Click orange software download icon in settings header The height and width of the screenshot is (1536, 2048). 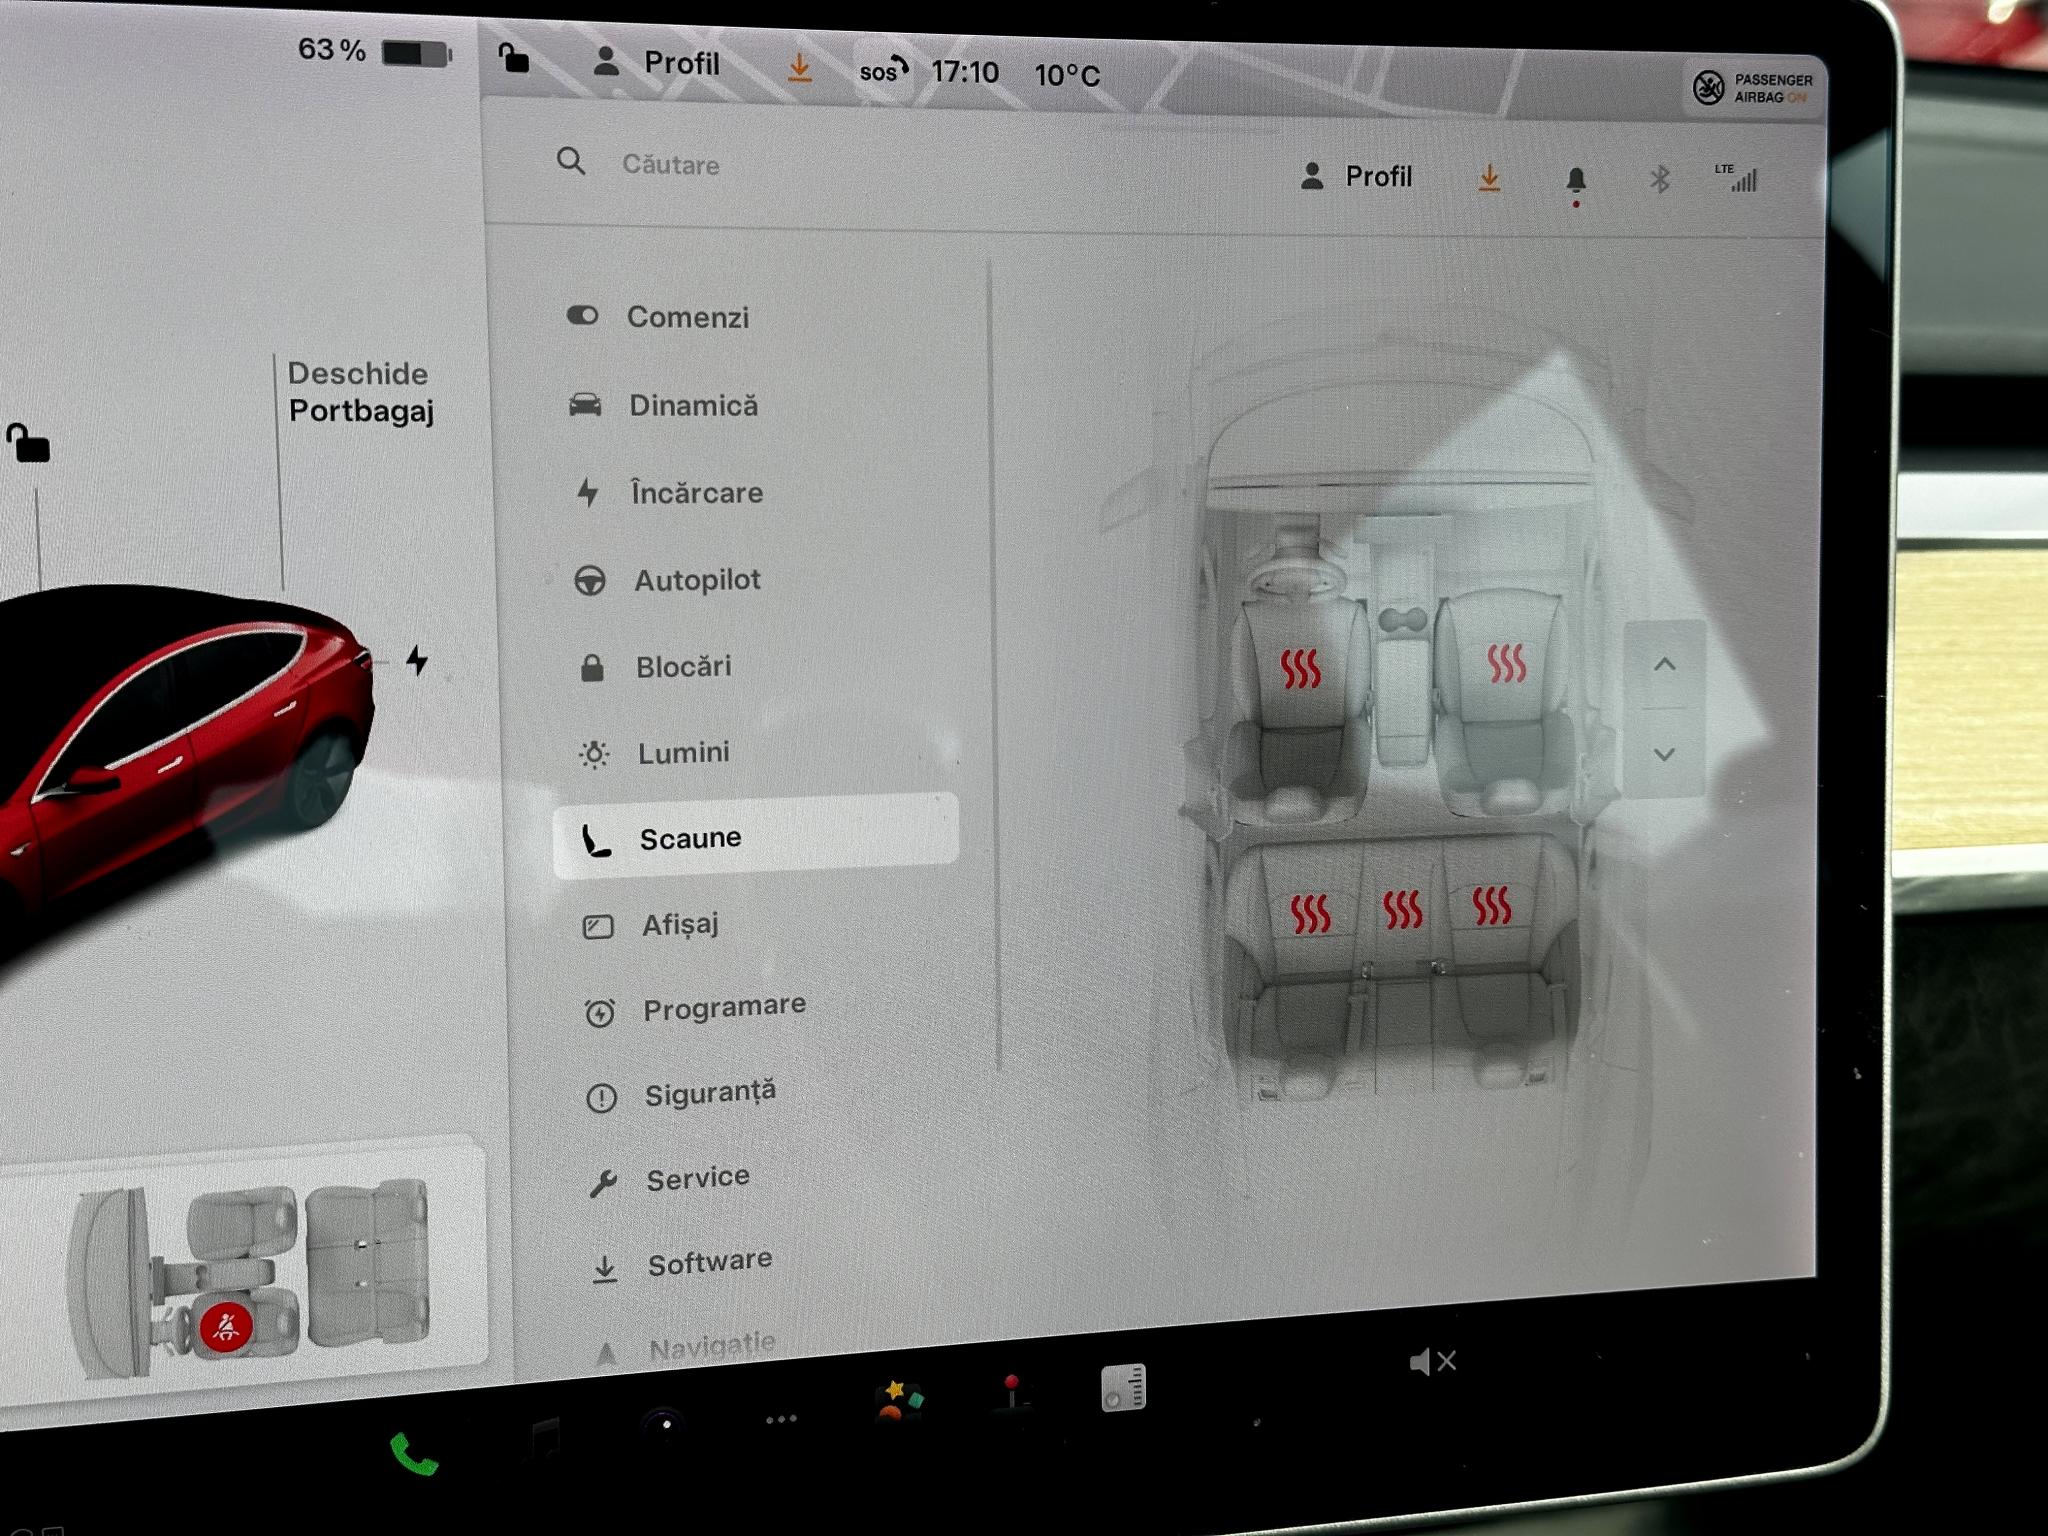[x=1489, y=179]
